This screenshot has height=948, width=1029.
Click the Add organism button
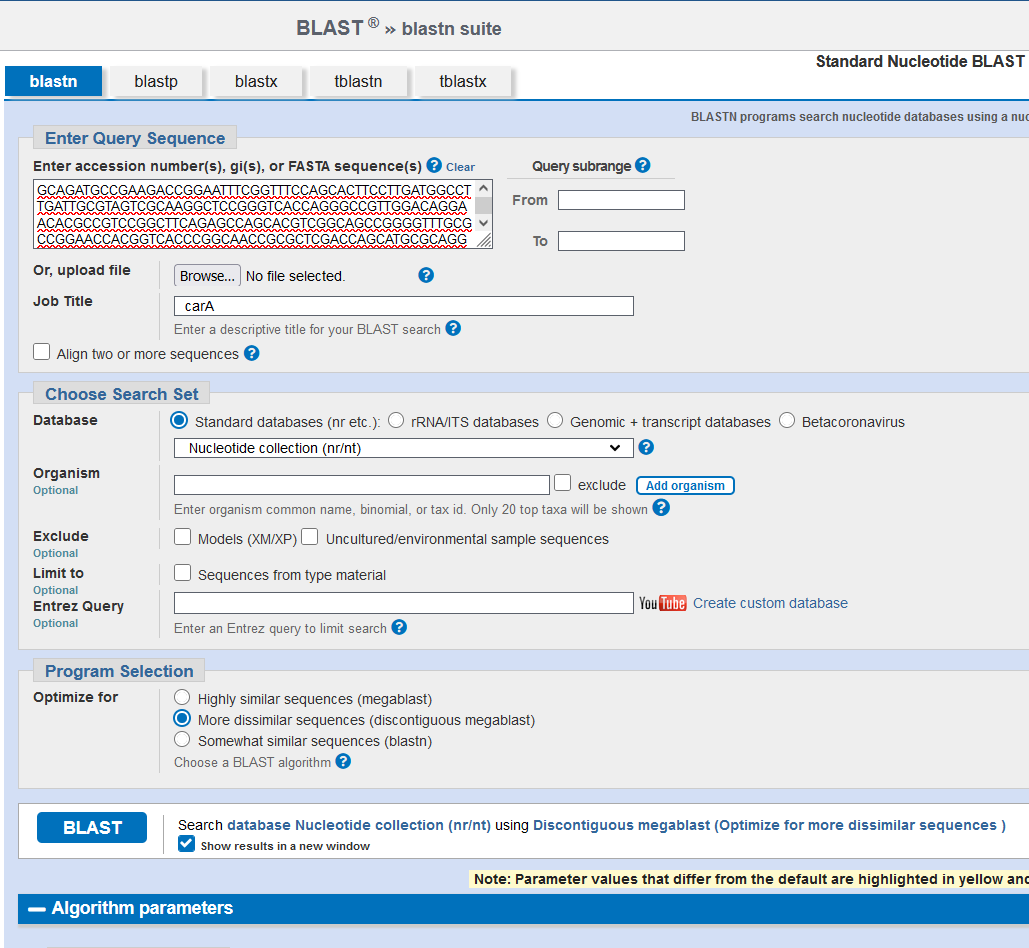(x=685, y=486)
